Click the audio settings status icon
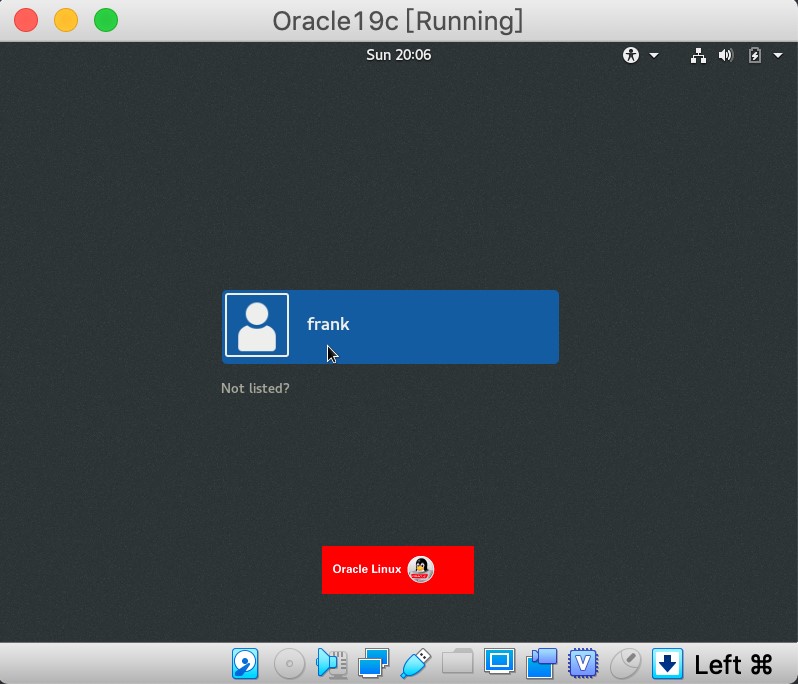This screenshot has height=684, width=798. [332, 663]
